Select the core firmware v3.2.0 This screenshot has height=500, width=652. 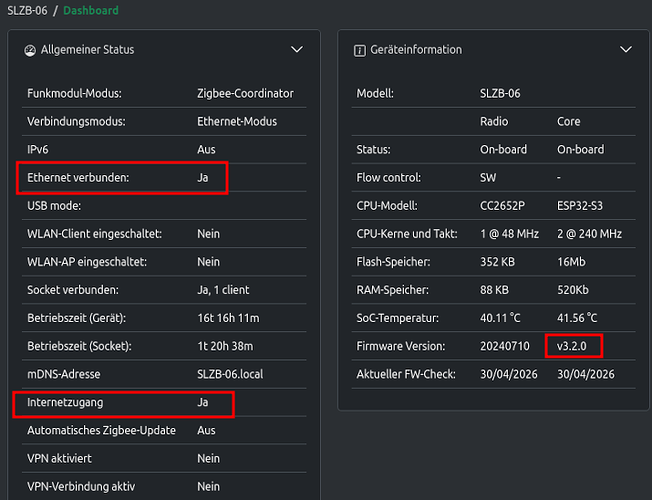572,346
